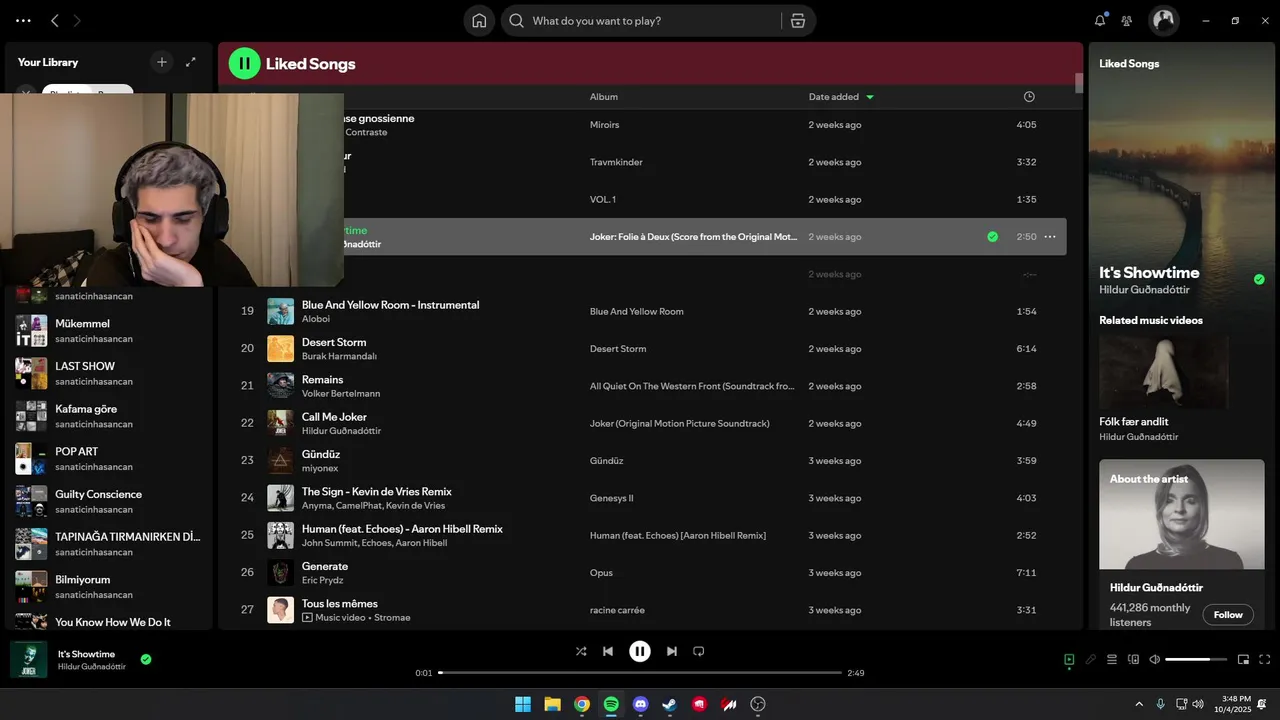This screenshot has height=720, width=1280.
Task: Toggle the liked checkmark beside It's Showtime title in side panel
Action: pos(1259,280)
